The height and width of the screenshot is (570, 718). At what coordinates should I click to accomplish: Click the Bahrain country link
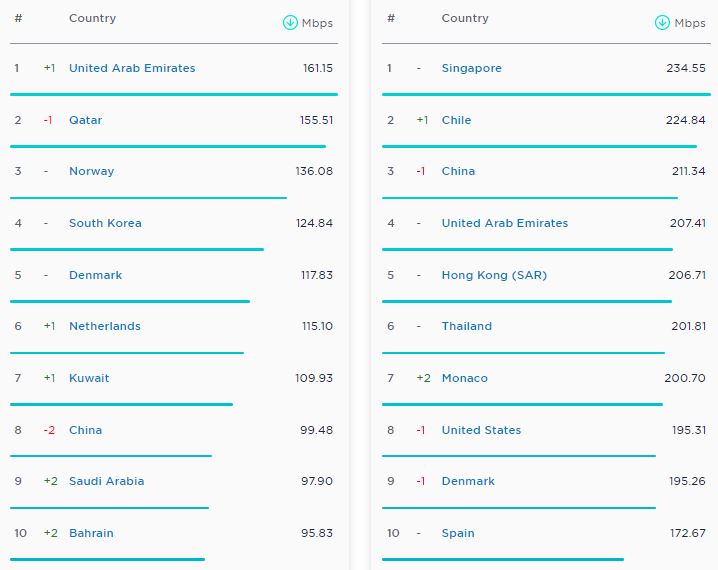(x=91, y=533)
